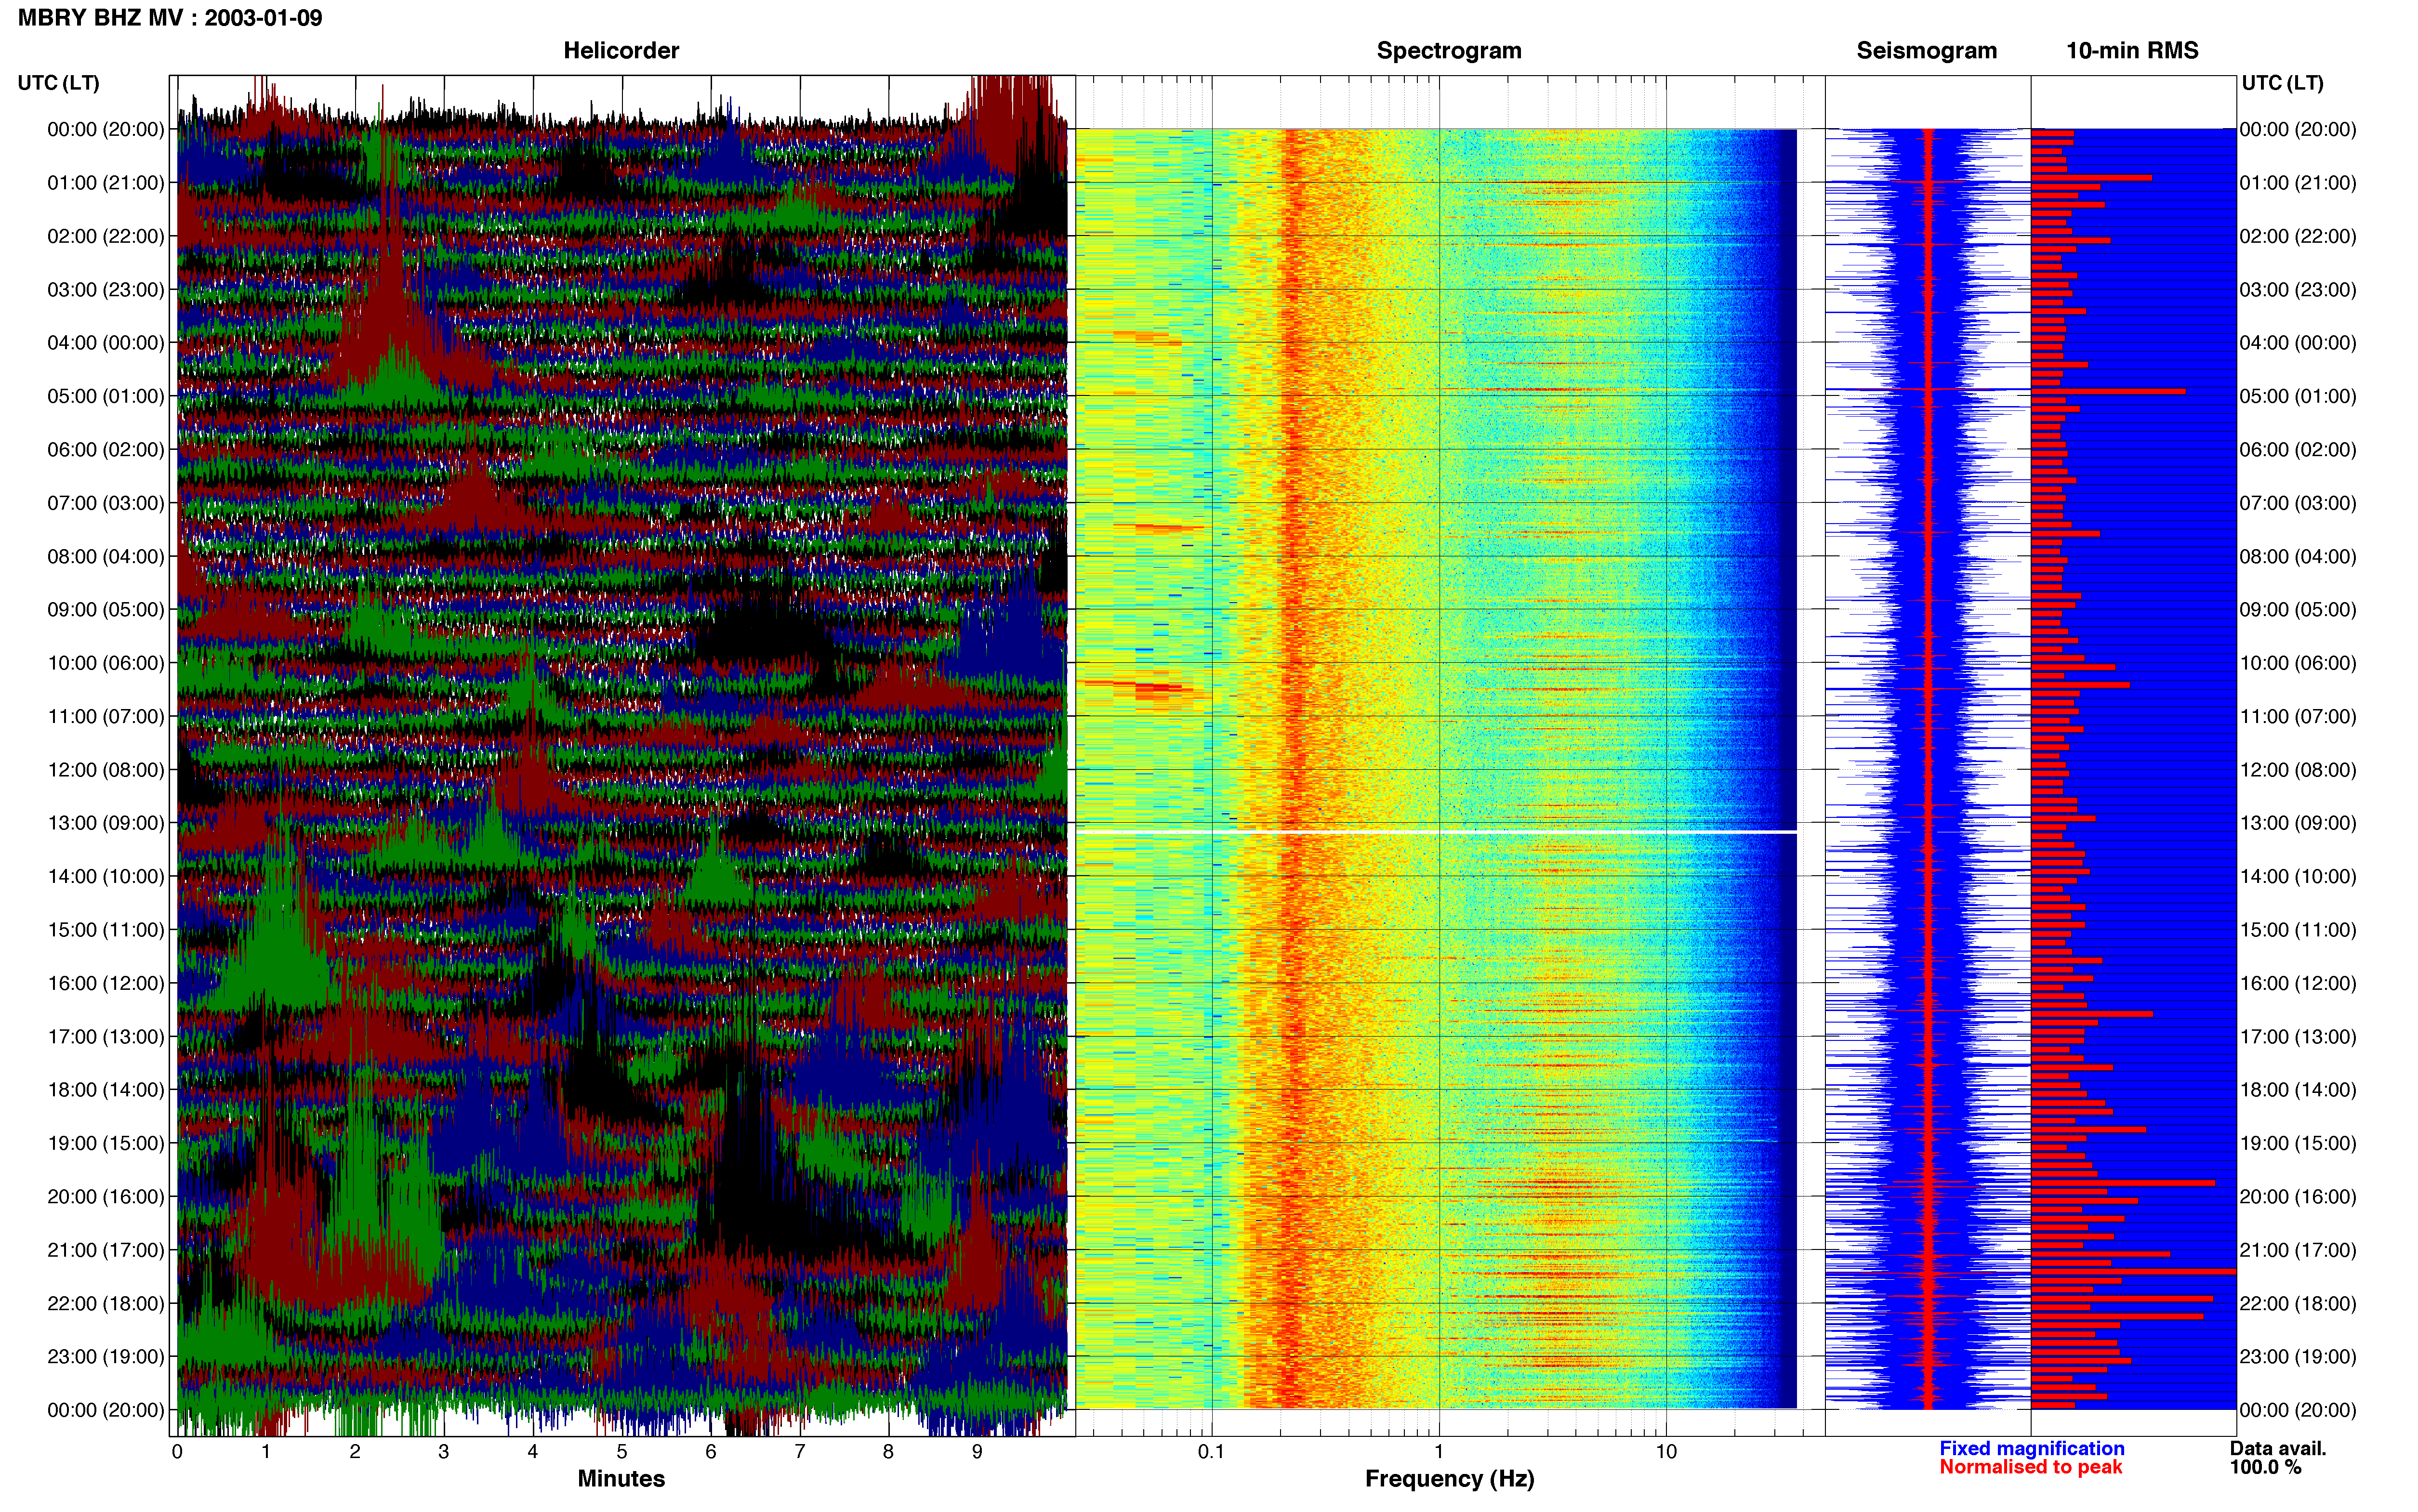The image size is (2418, 1512).
Task: Click the 10-min RMS panel heading
Action: coord(2132,51)
